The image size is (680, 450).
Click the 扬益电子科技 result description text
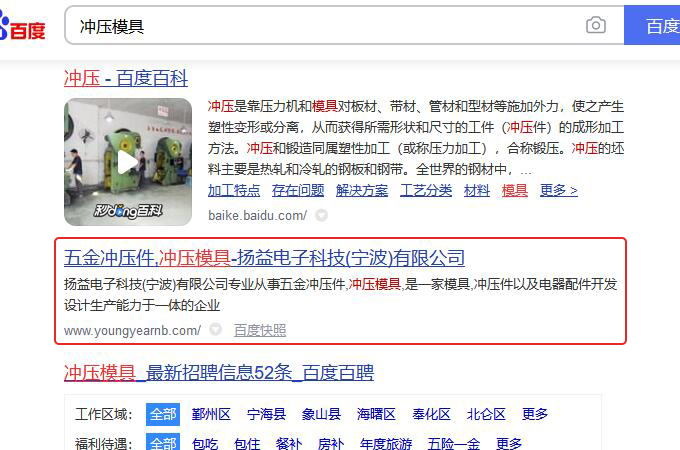click(340, 295)
